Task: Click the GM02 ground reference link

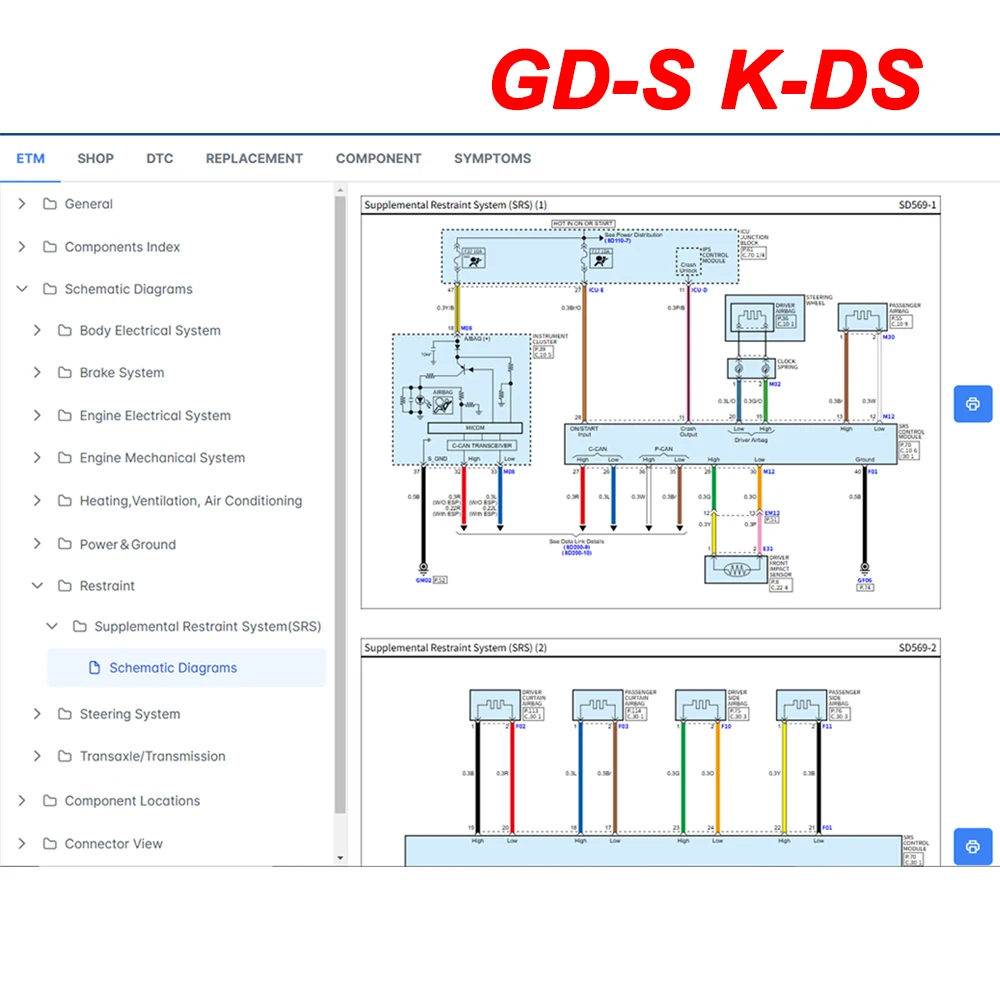Action: (423, 580)
